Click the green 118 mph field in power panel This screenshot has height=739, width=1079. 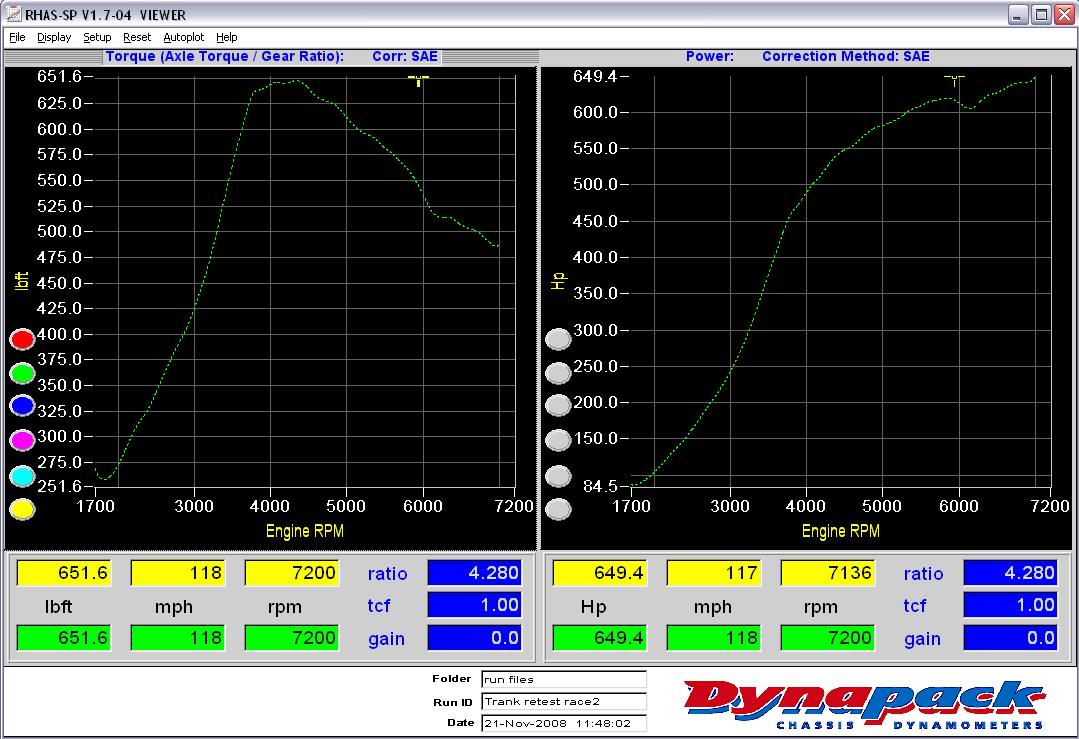click(714, 638)
